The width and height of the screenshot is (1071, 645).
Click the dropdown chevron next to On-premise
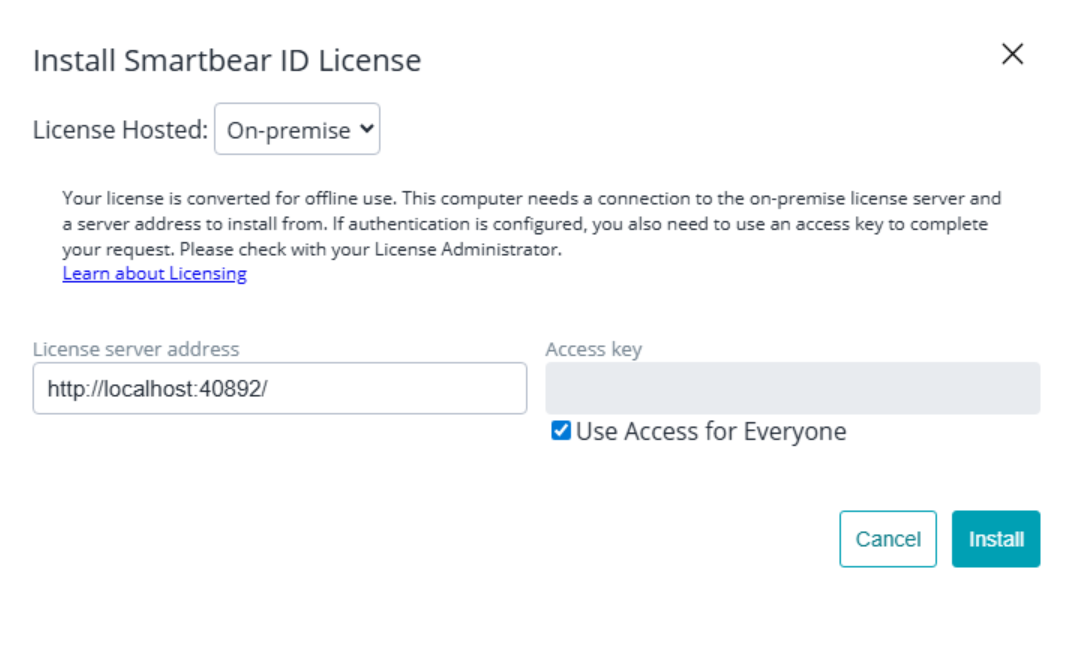click(x=366, y=128)
